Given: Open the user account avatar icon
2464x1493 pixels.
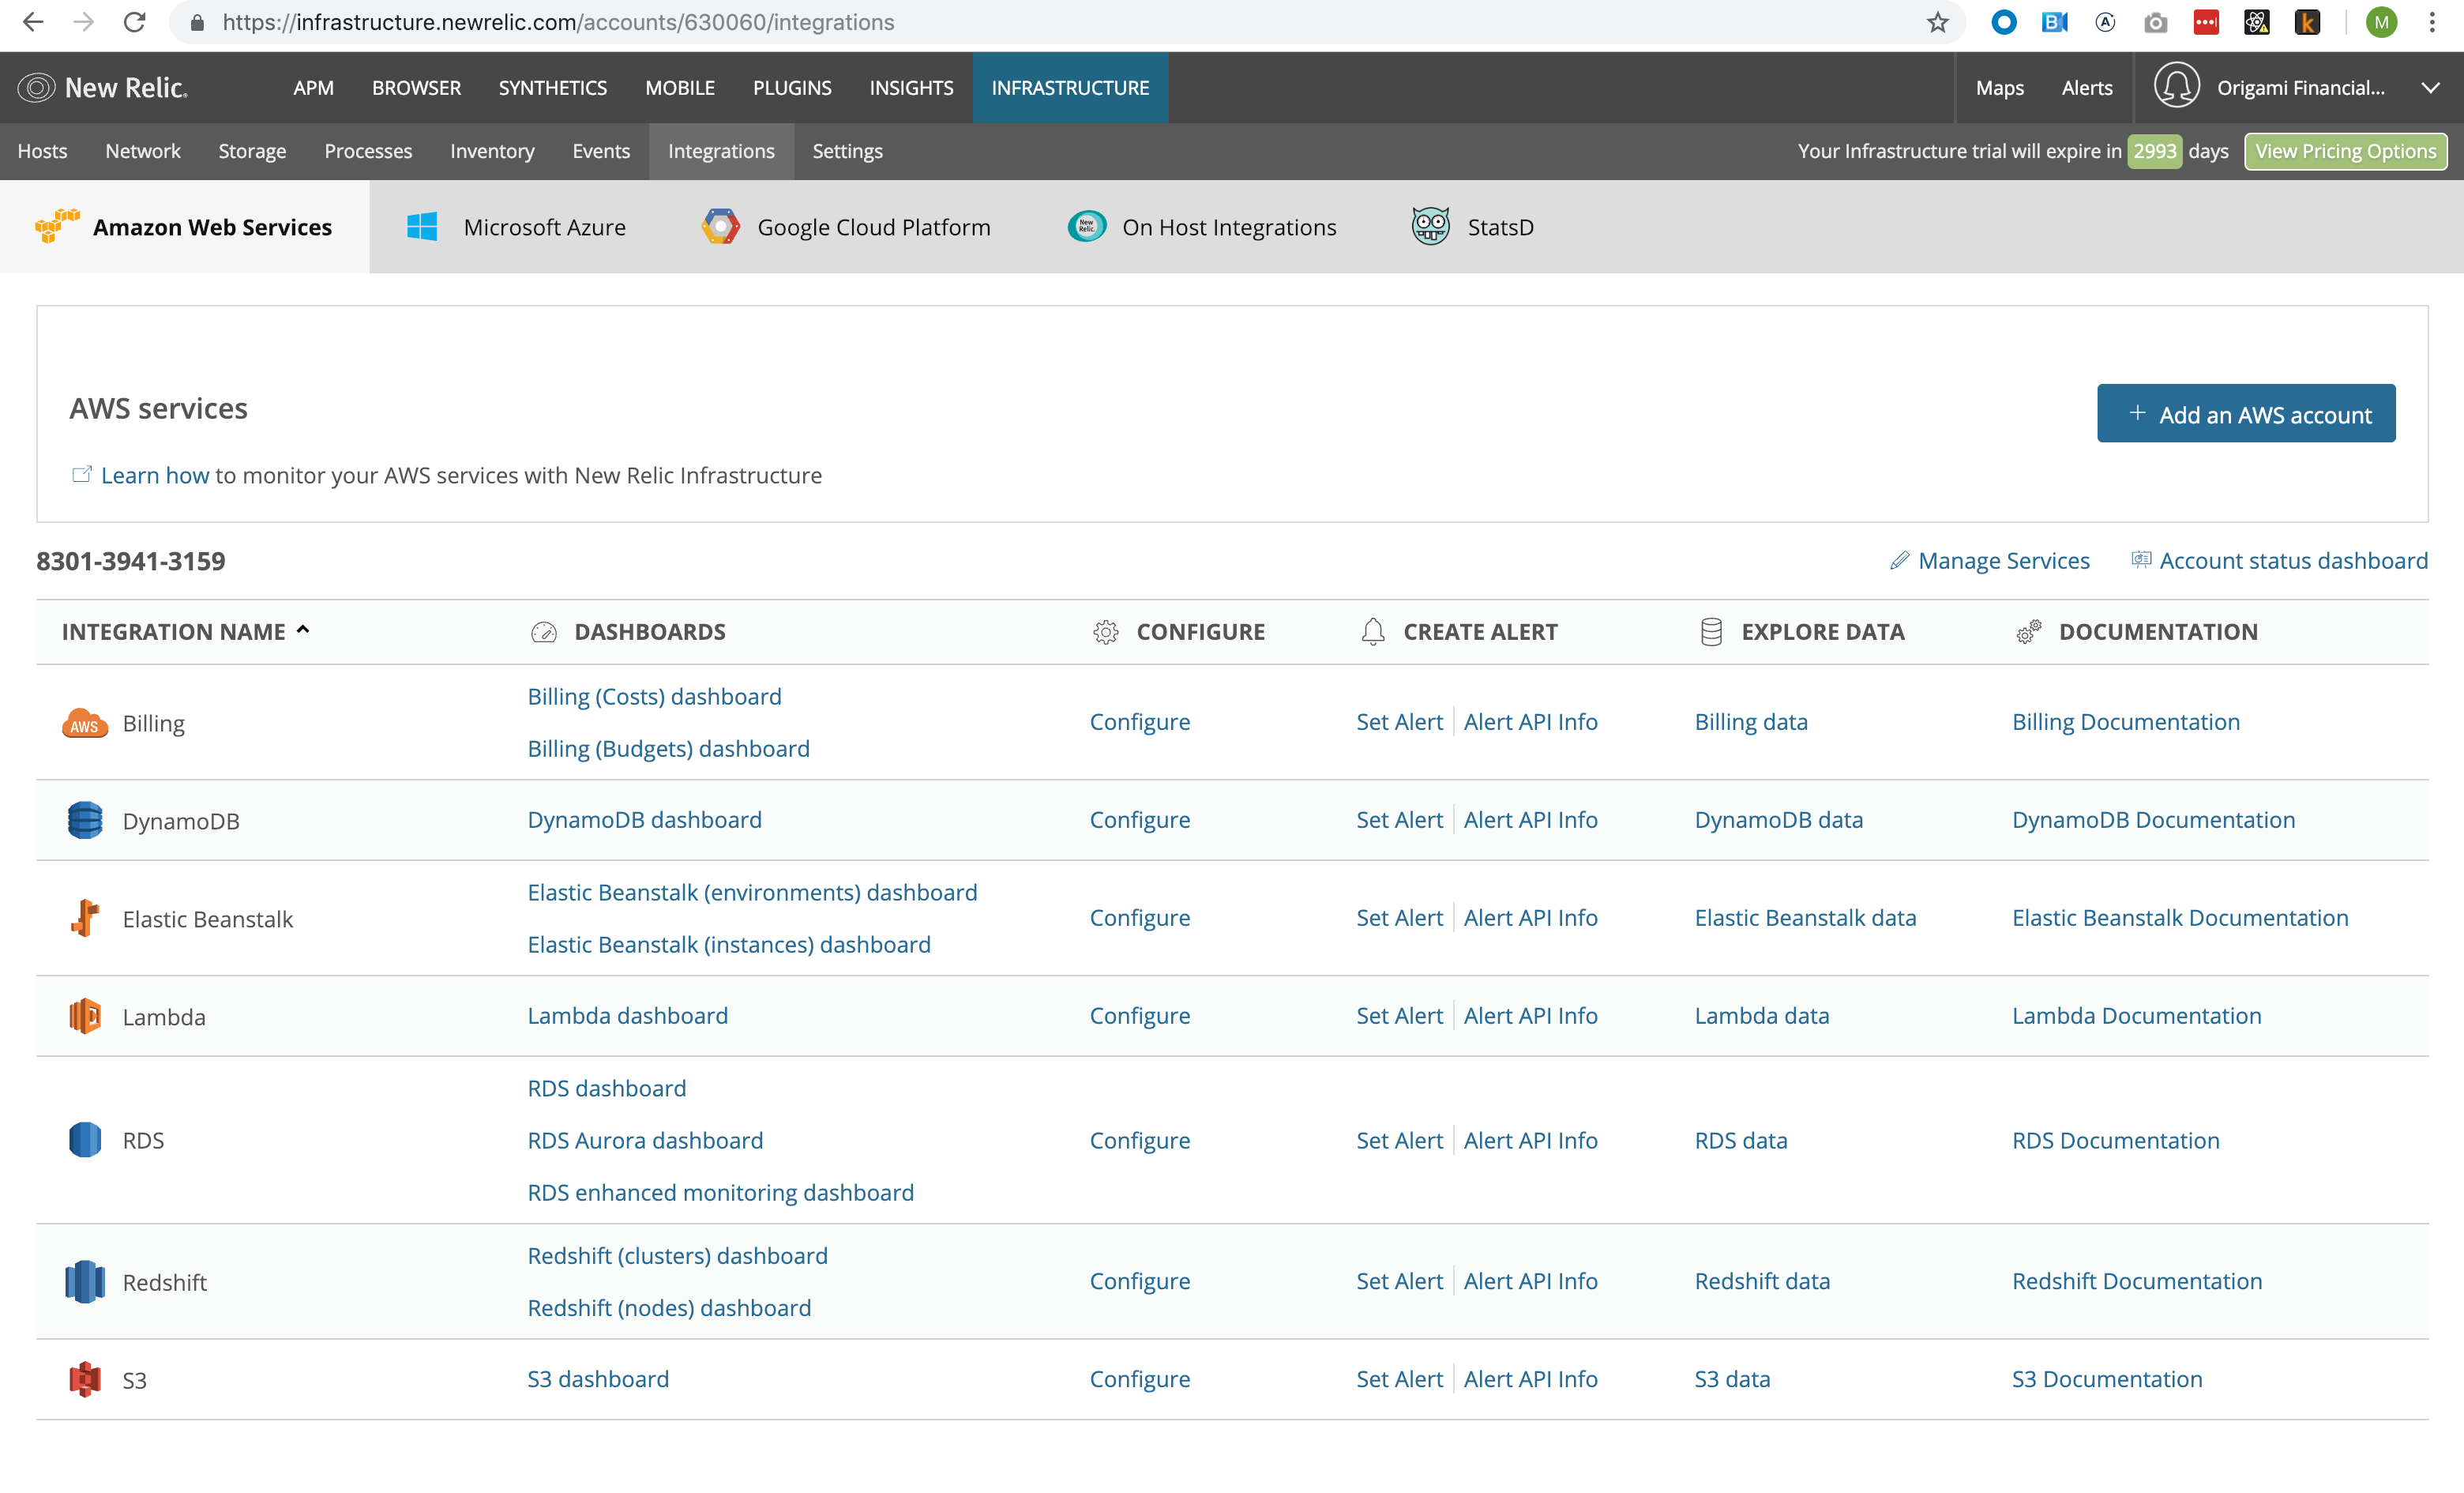Looking at the screenshot, I should pyautogui.click(x=2176, y=87).
